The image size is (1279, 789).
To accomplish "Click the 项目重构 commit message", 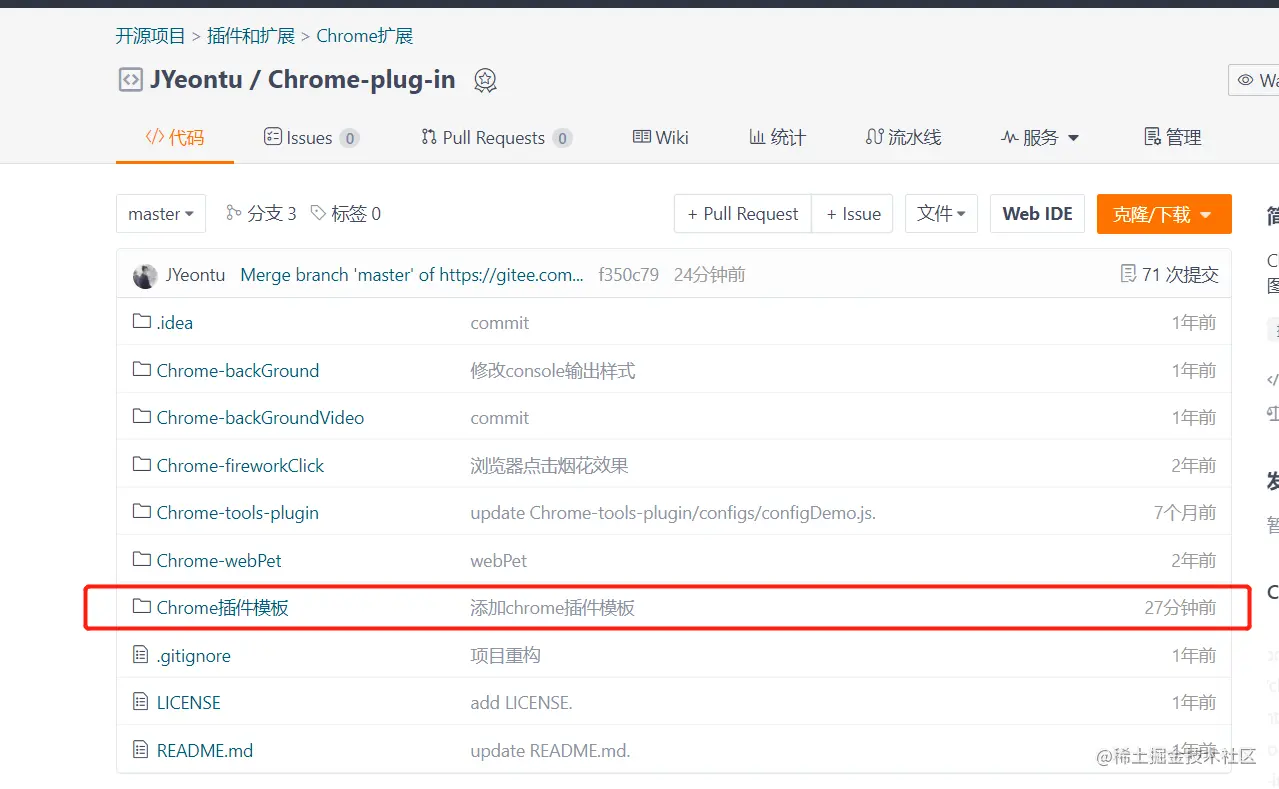I will 505,656.
